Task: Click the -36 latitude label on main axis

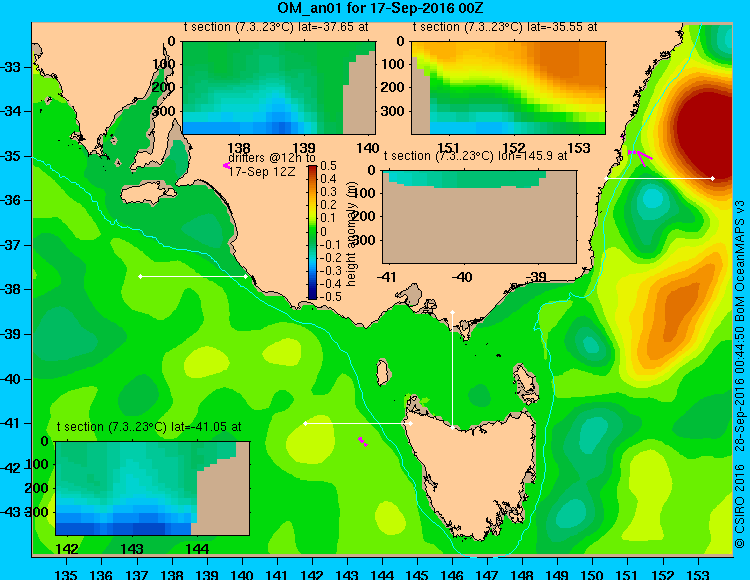Action: [x=11, y=200]
